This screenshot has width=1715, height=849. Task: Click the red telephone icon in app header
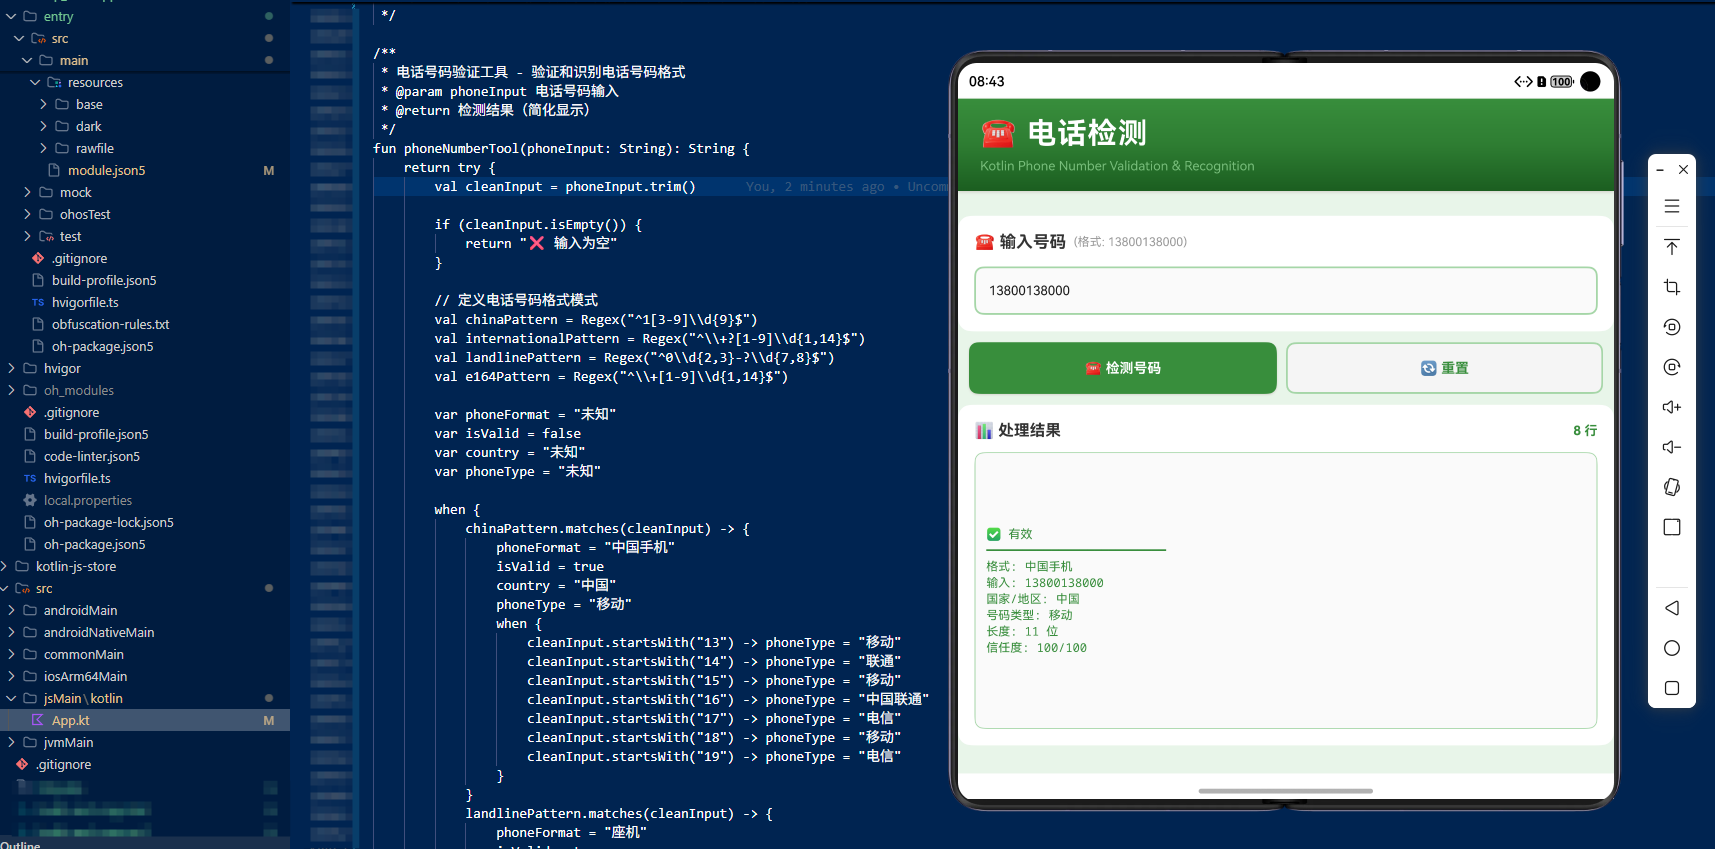[997, 133]
